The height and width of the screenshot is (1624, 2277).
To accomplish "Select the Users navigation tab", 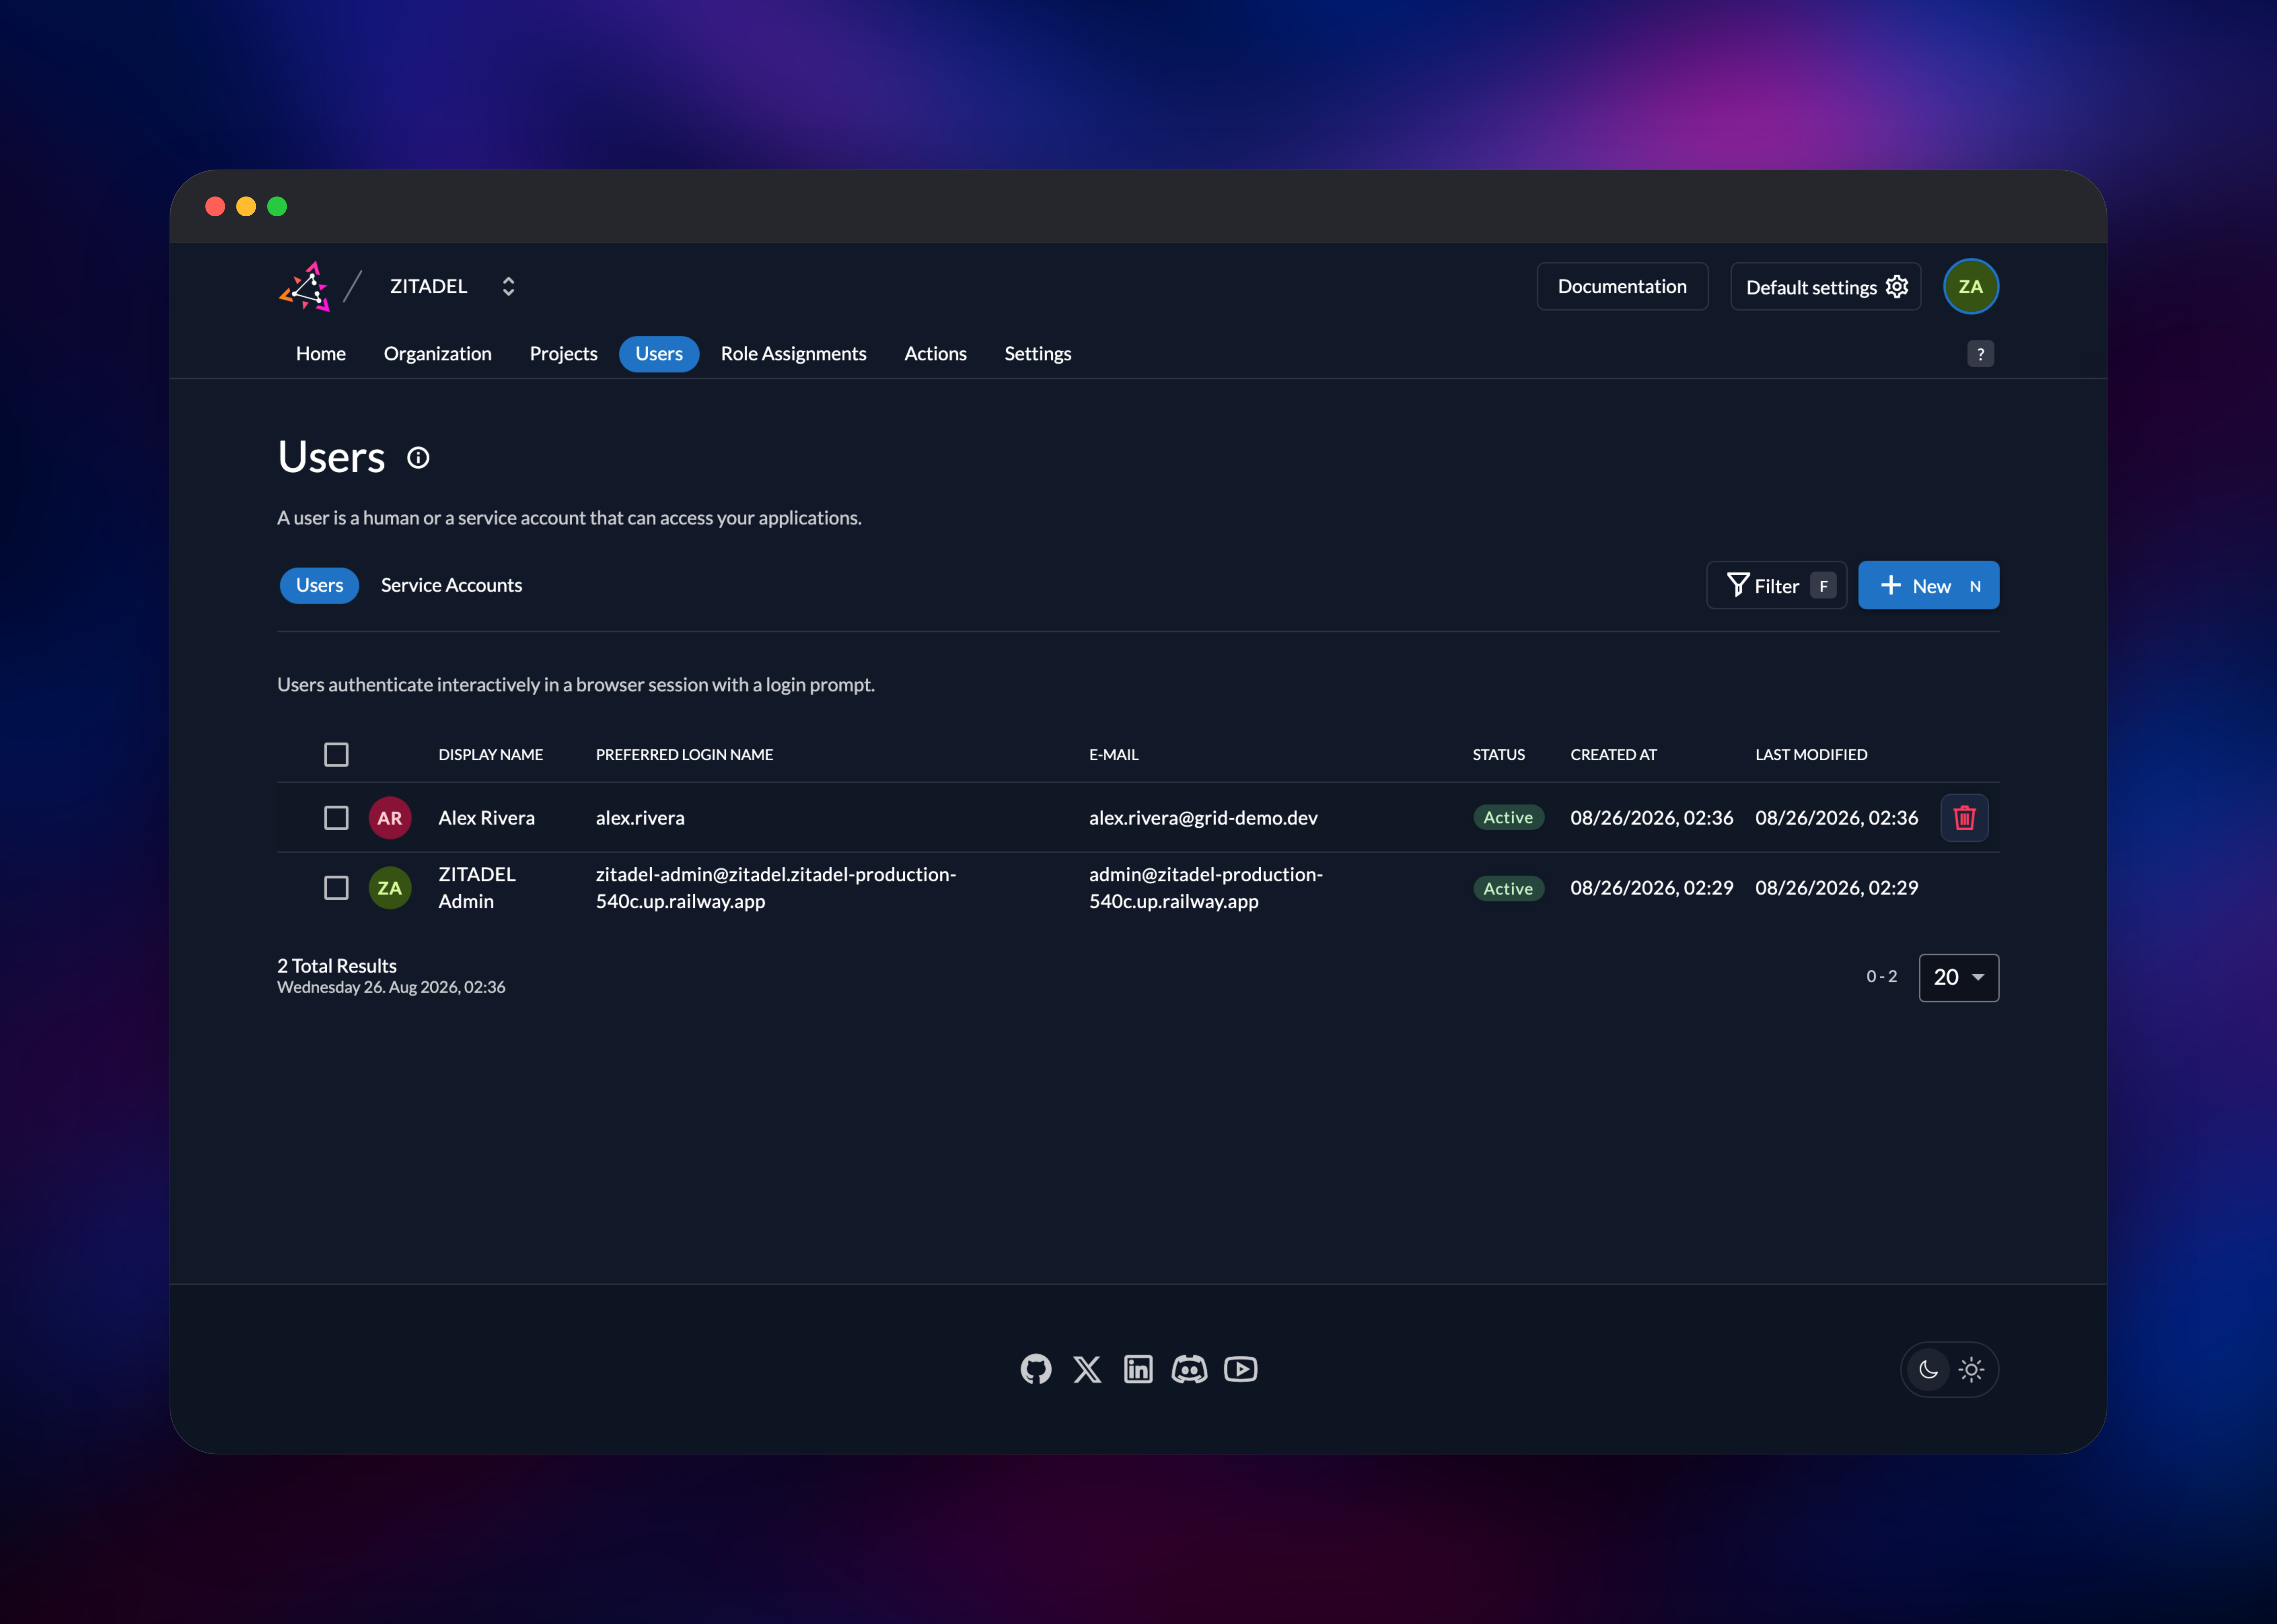I will tap(659, 354).
